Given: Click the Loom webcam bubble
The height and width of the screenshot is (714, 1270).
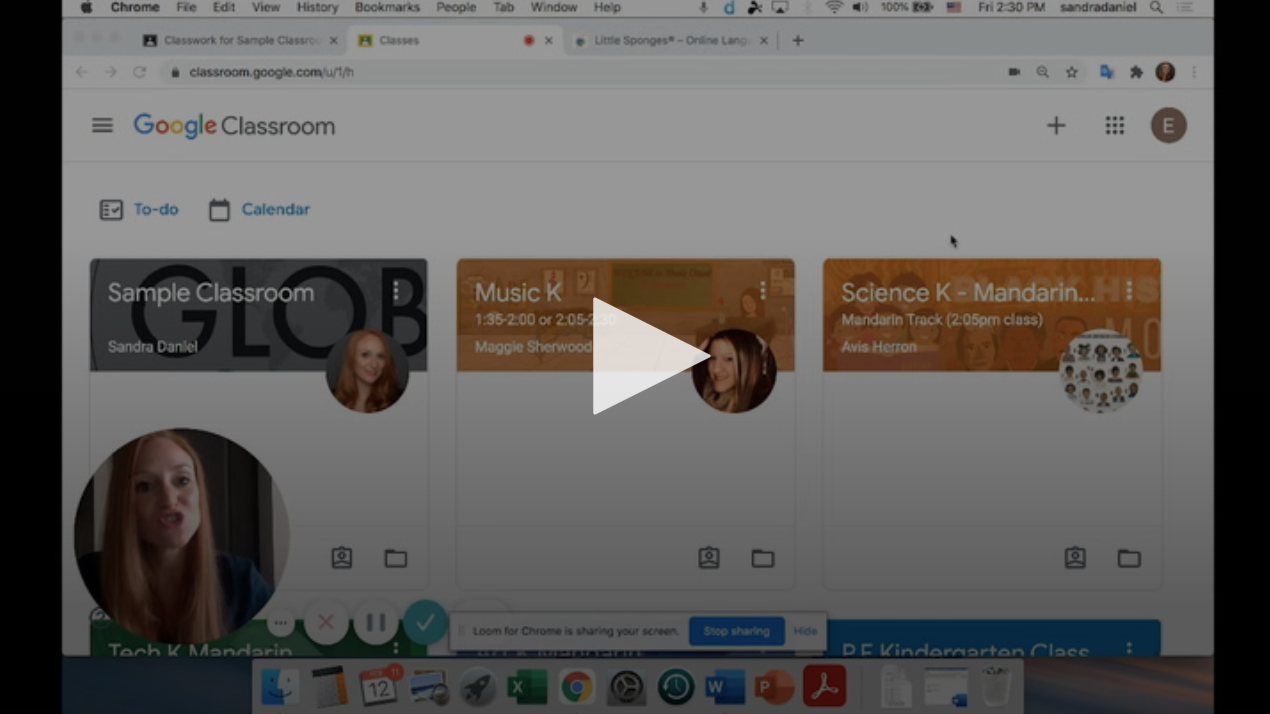Looking at the screenshot, I should click(181, 536).
